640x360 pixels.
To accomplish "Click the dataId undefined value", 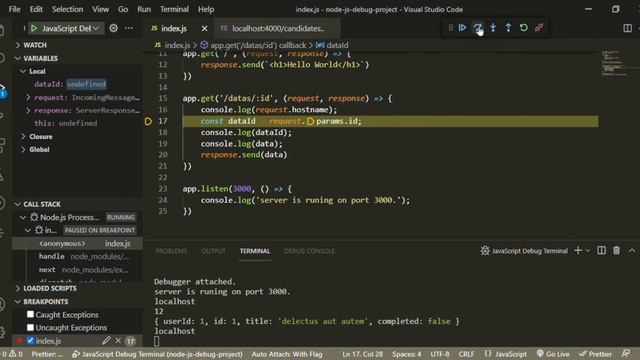I will point(86,84).
